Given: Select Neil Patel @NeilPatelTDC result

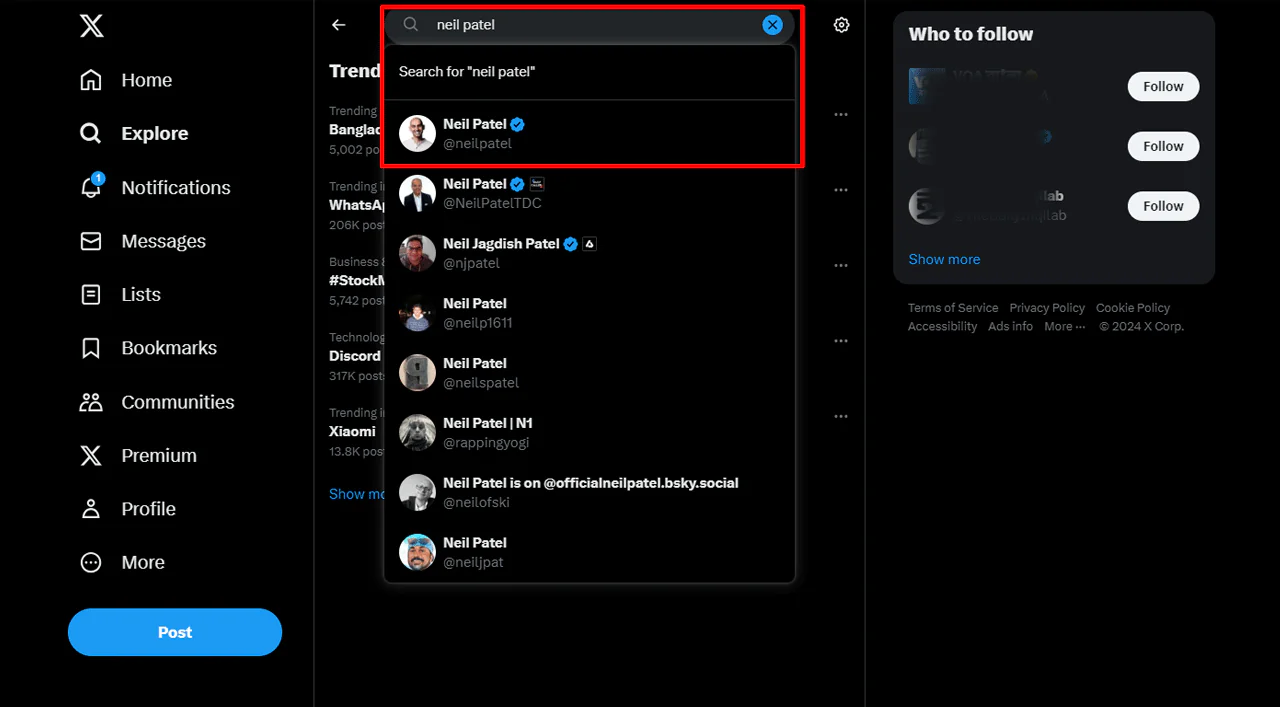Looking at the screenshot, I should click(x=590, y=193).
